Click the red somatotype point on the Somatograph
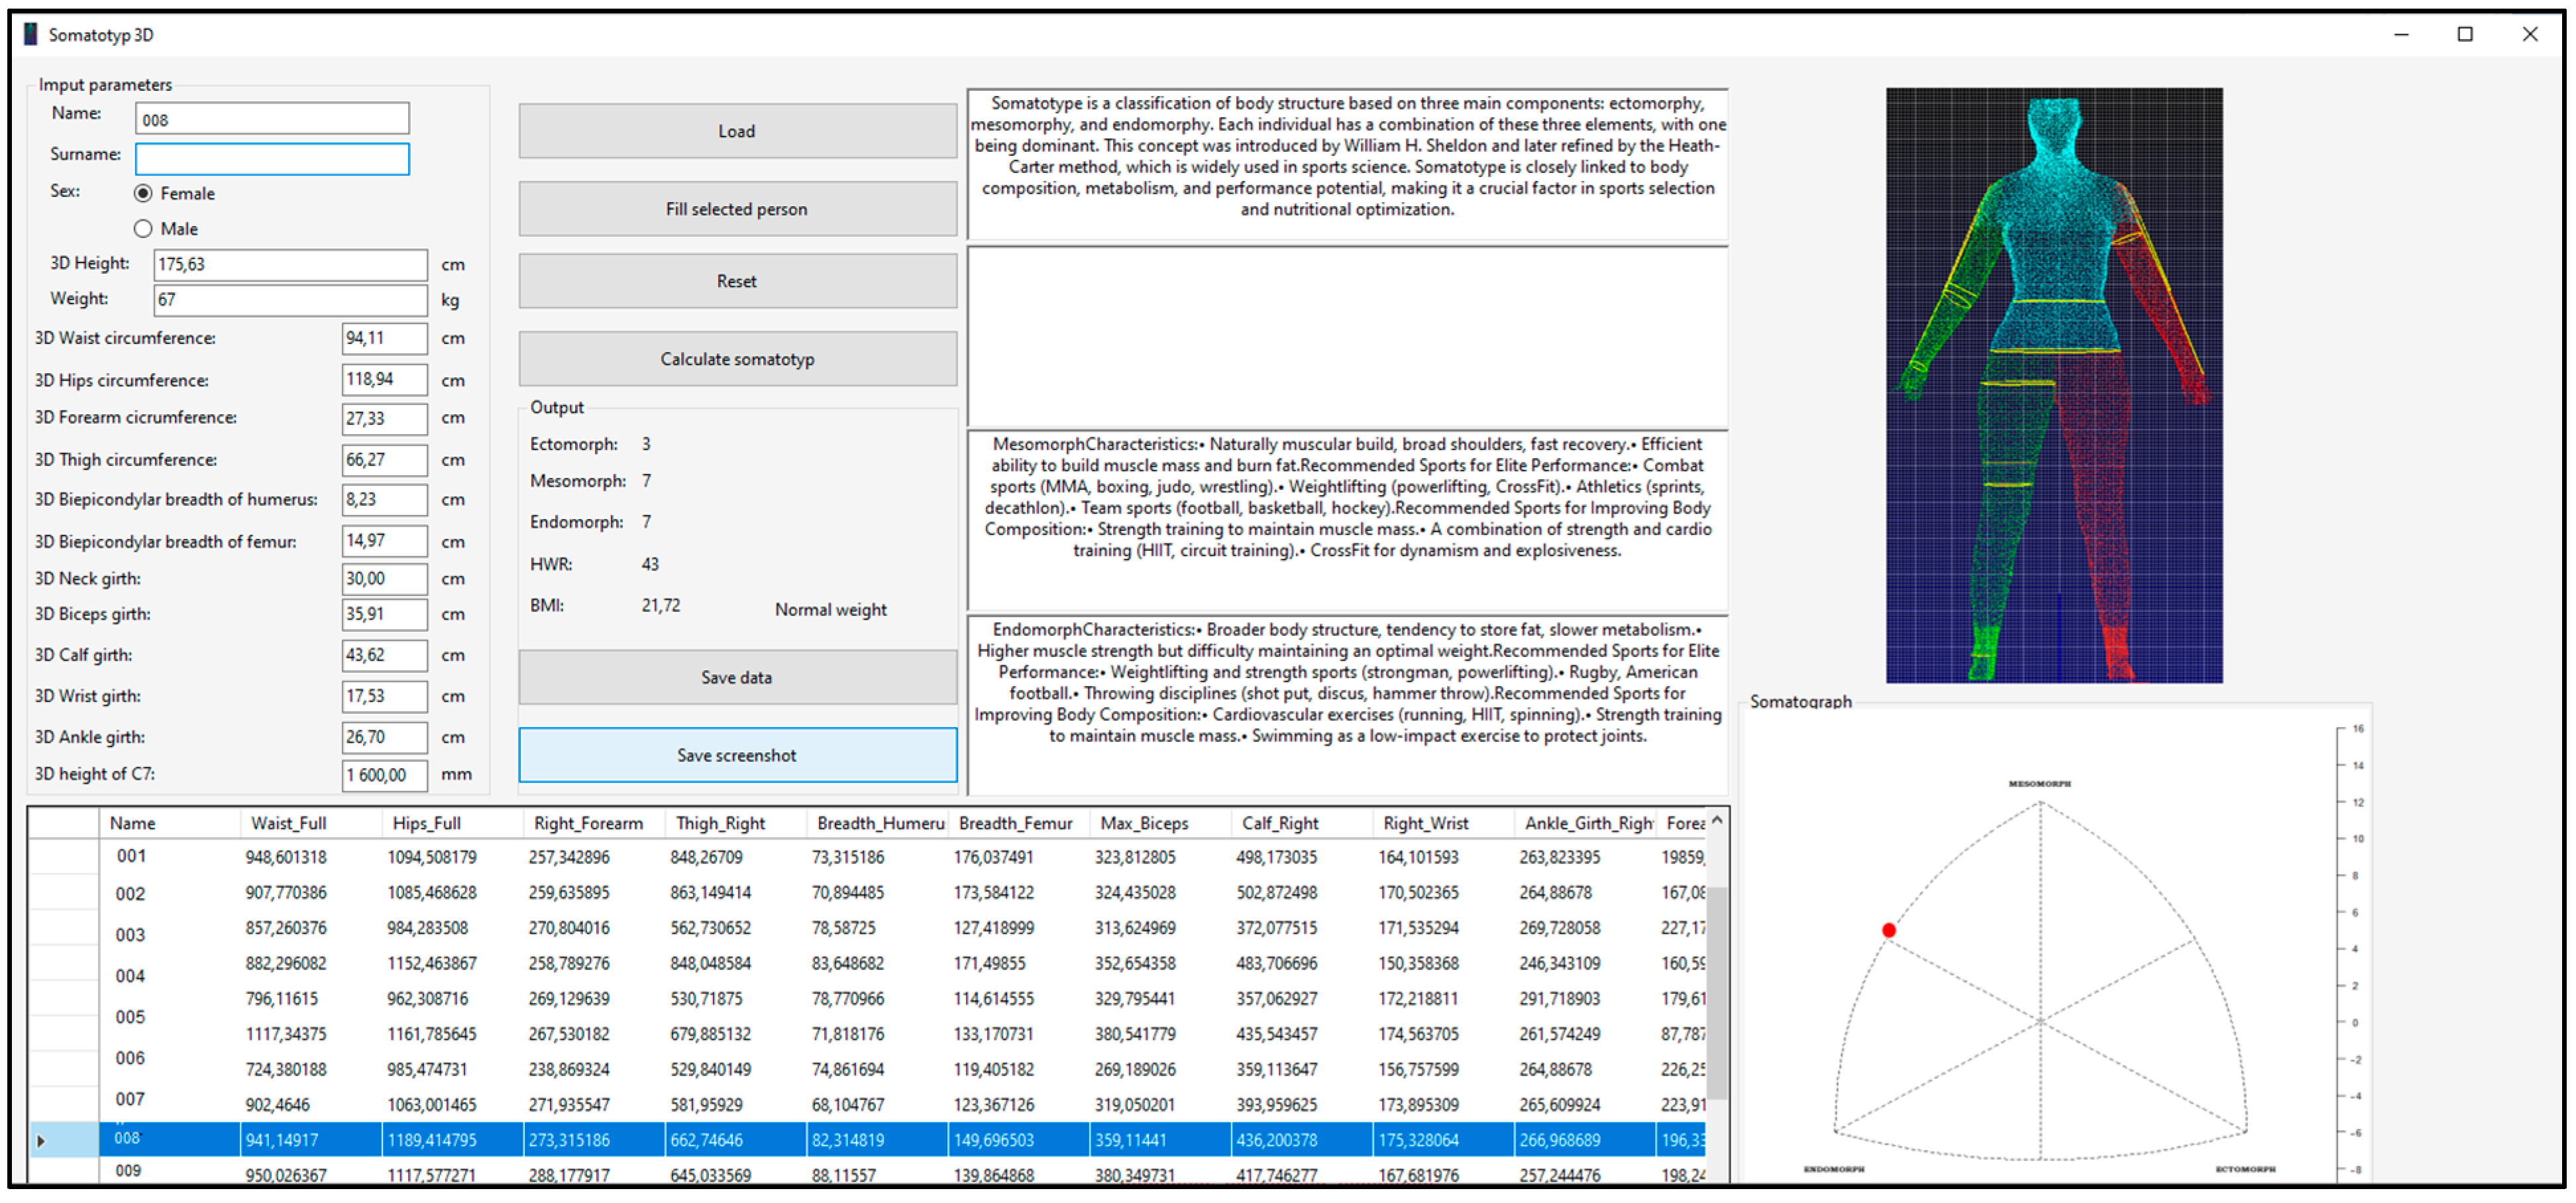The image size is (2576, 1203). coord(1888,931)
